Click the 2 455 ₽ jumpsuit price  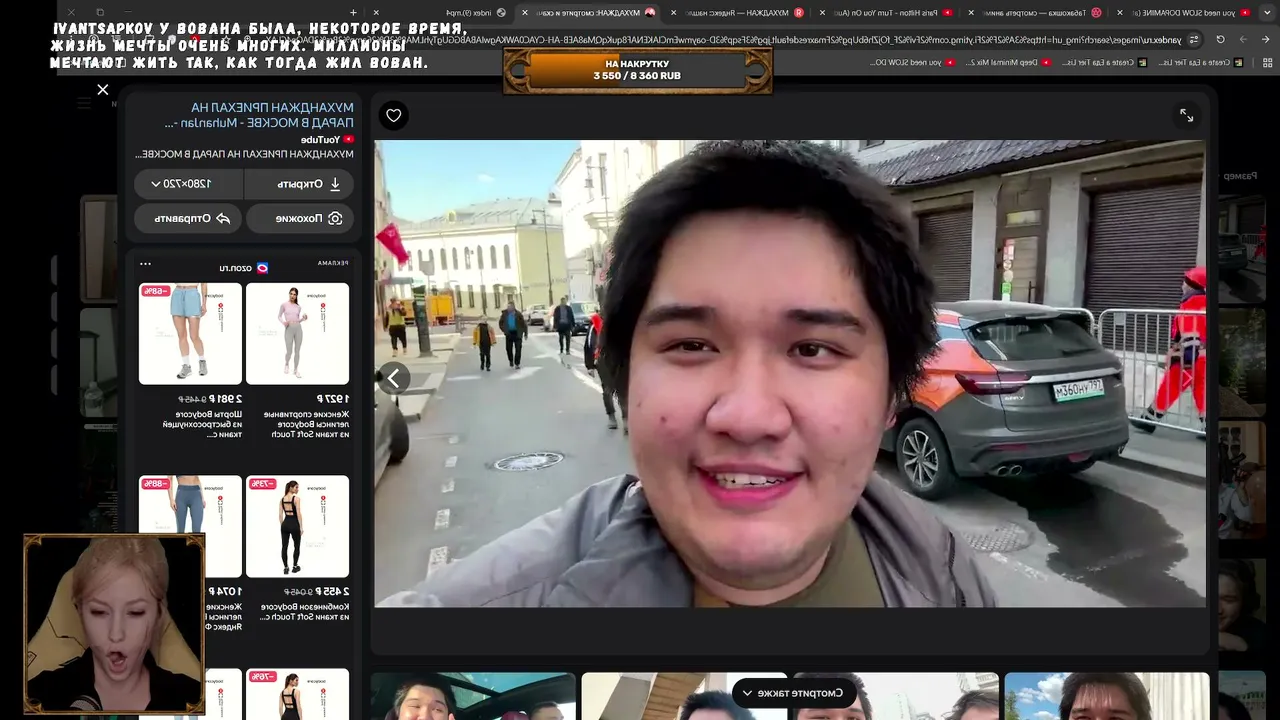coord(331,592)
